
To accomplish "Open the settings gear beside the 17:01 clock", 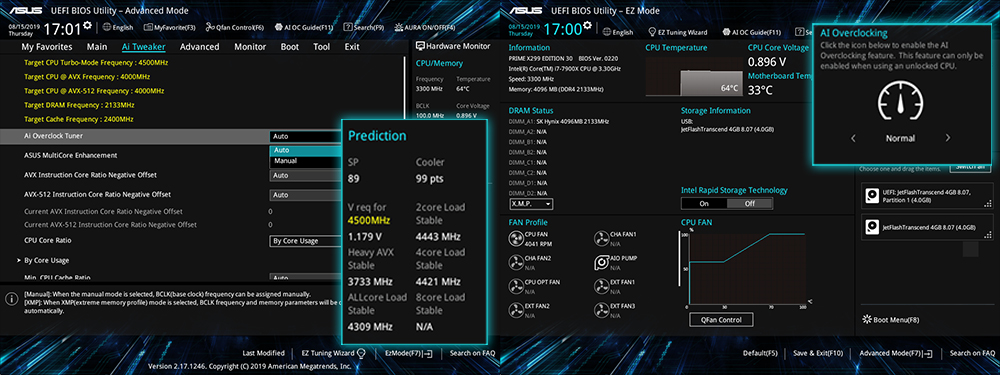I will click(x=87, y=25).
